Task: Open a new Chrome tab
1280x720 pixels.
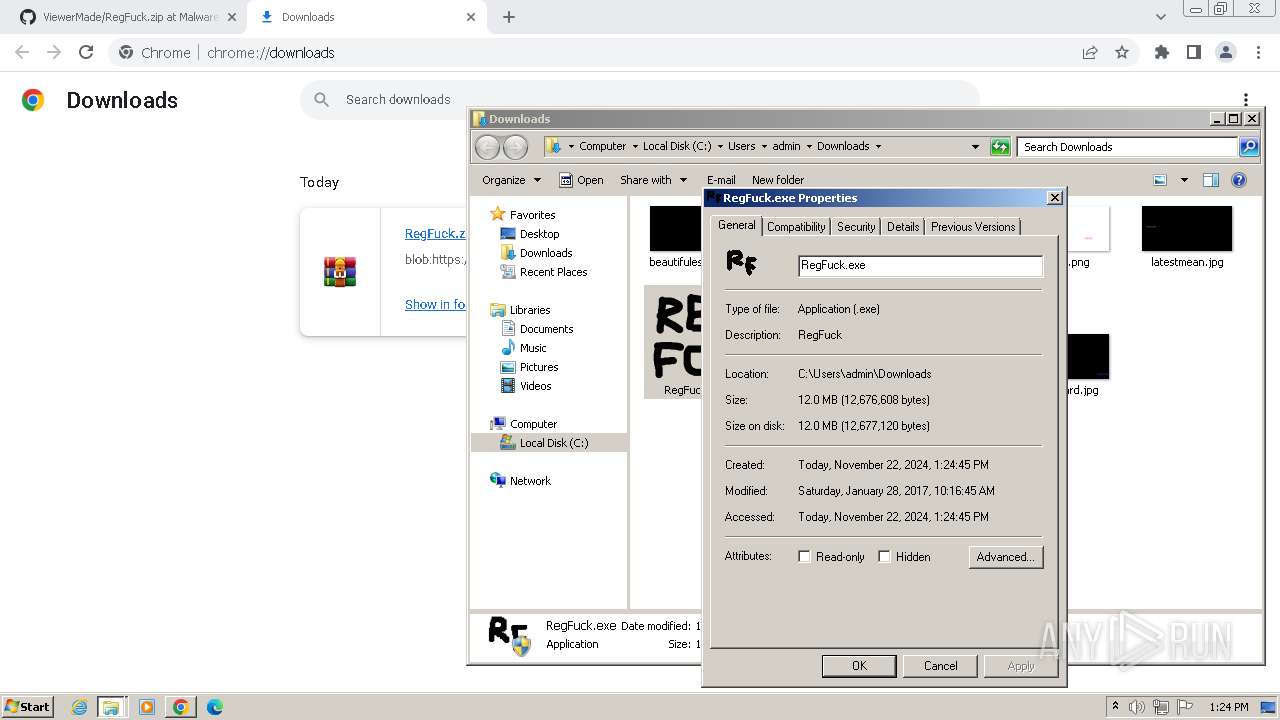Action: 508,17
